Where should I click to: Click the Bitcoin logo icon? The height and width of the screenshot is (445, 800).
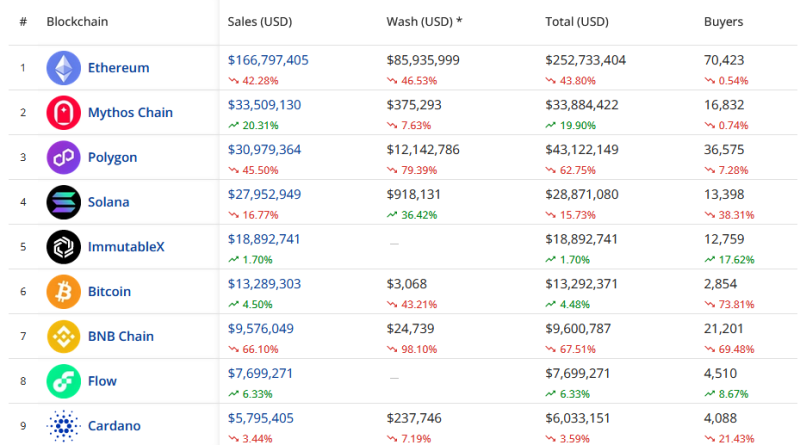tap(63, 291)
